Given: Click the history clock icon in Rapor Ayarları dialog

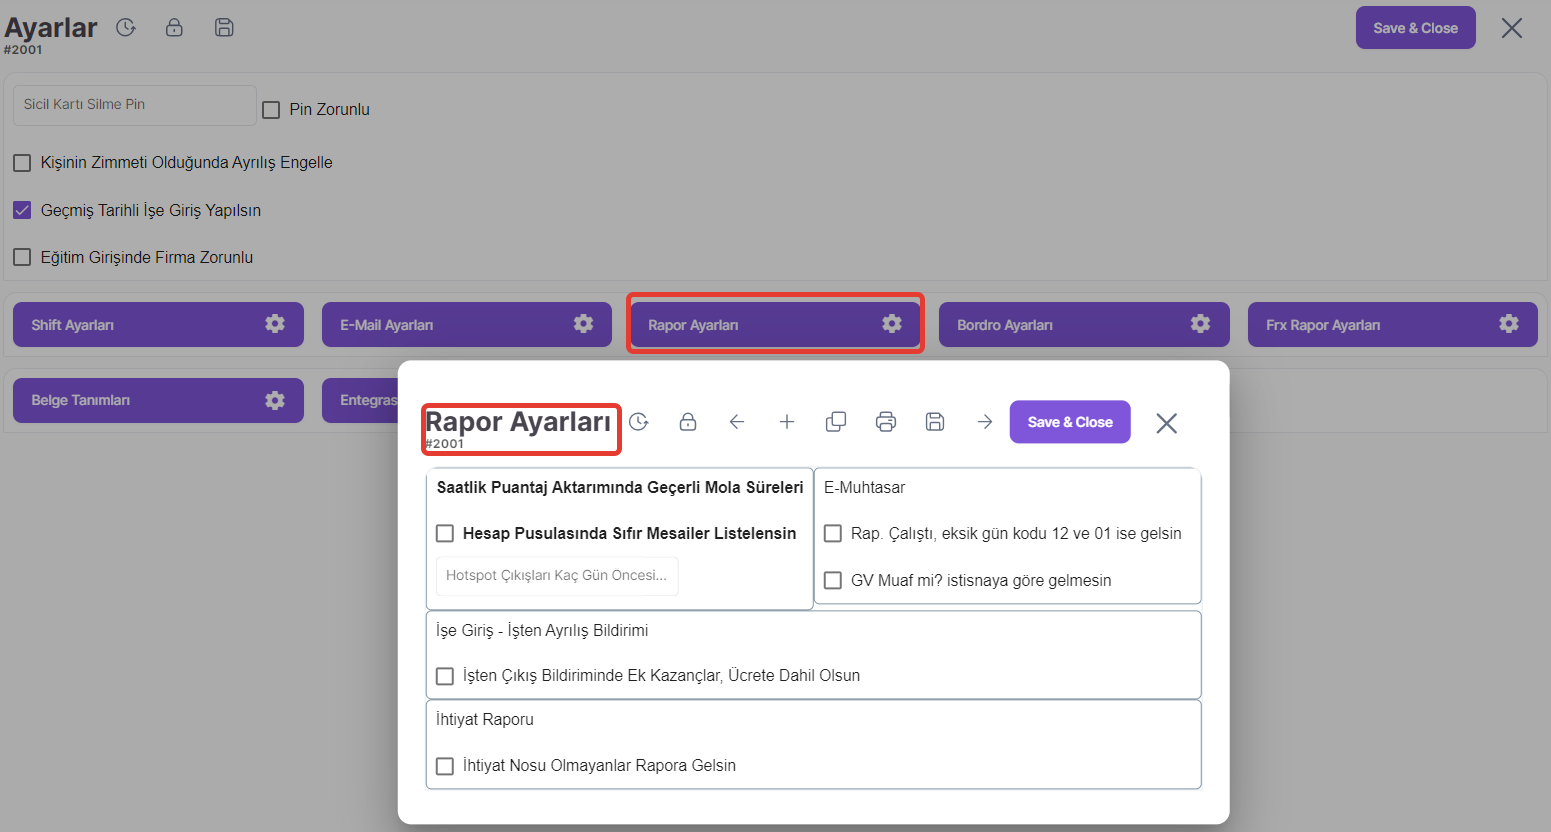Looking at the screenshot, I should 639,422.
